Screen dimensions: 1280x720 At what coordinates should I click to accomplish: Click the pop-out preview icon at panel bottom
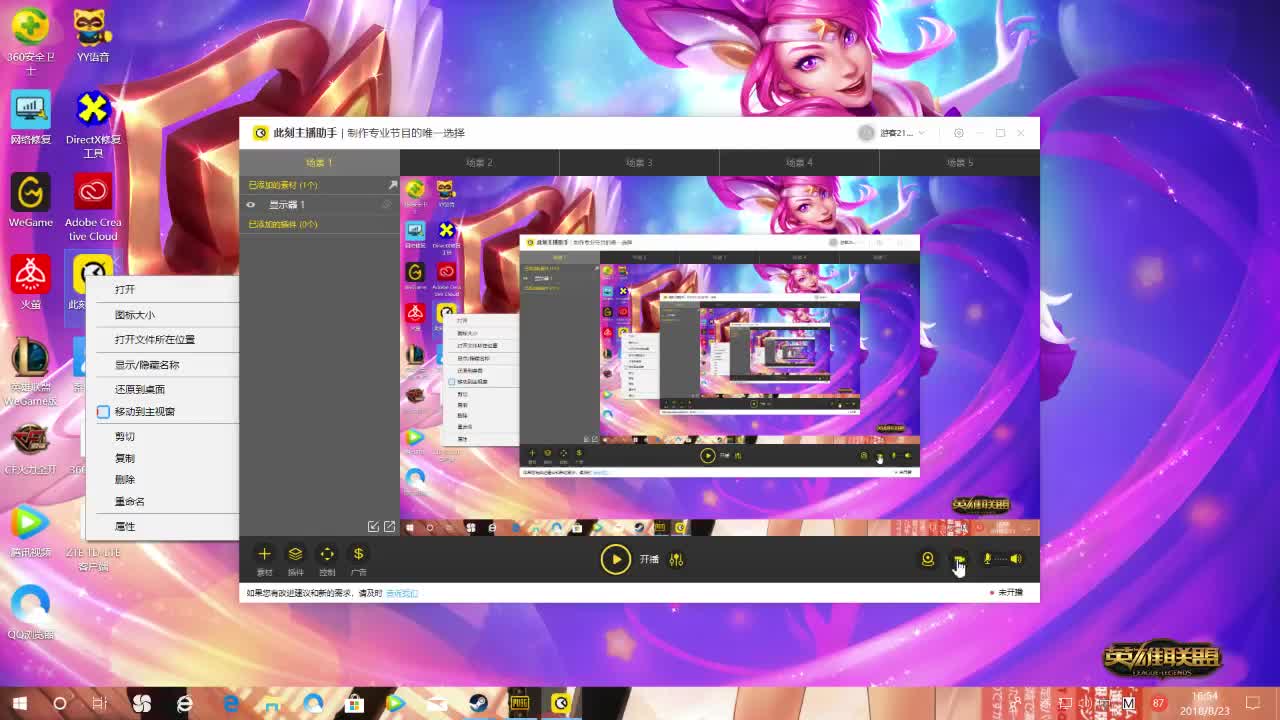pyautogui.click(x=389, y=526)
